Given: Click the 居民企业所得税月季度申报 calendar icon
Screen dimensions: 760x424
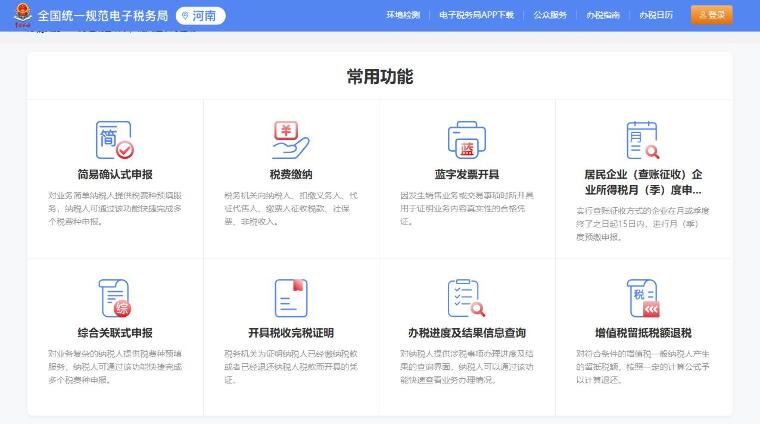Looking at the screenshot, I should click(x=642, y=140).
